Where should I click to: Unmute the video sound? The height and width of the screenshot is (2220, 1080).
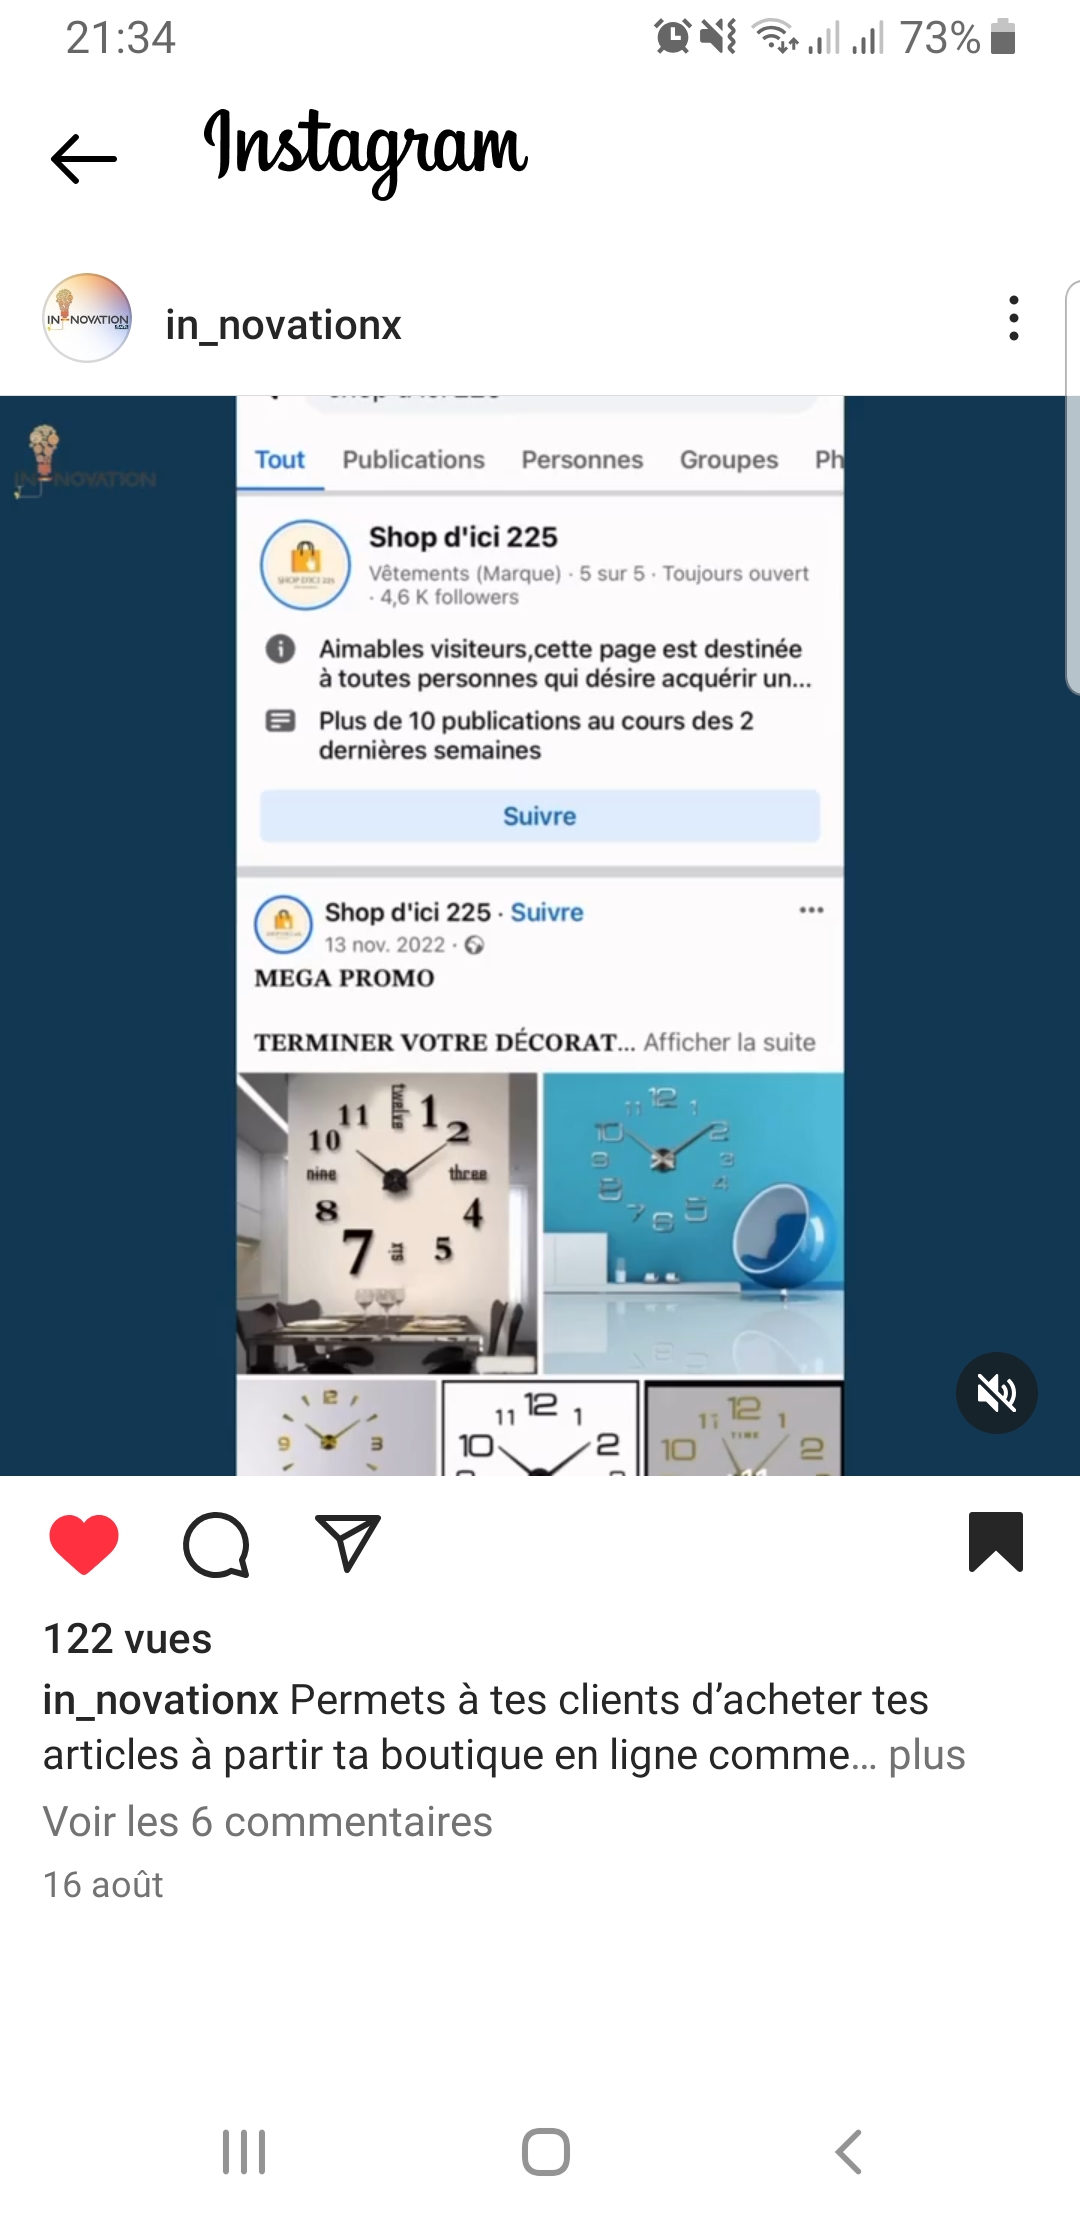pos(996,1393)
